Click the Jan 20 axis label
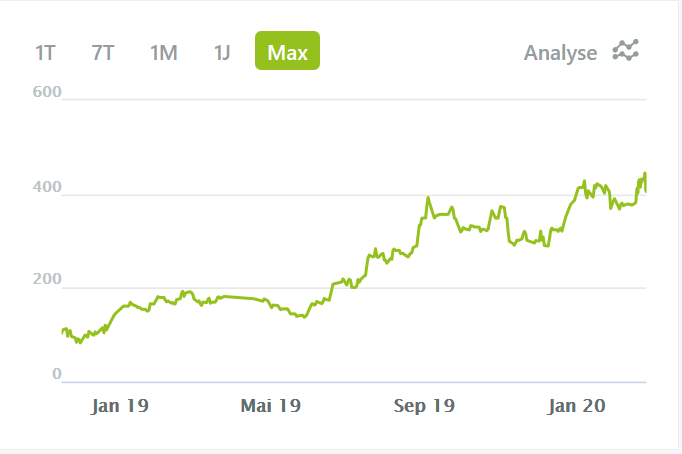The width and height of the screenshot is (682, 454). coord(577,406)
